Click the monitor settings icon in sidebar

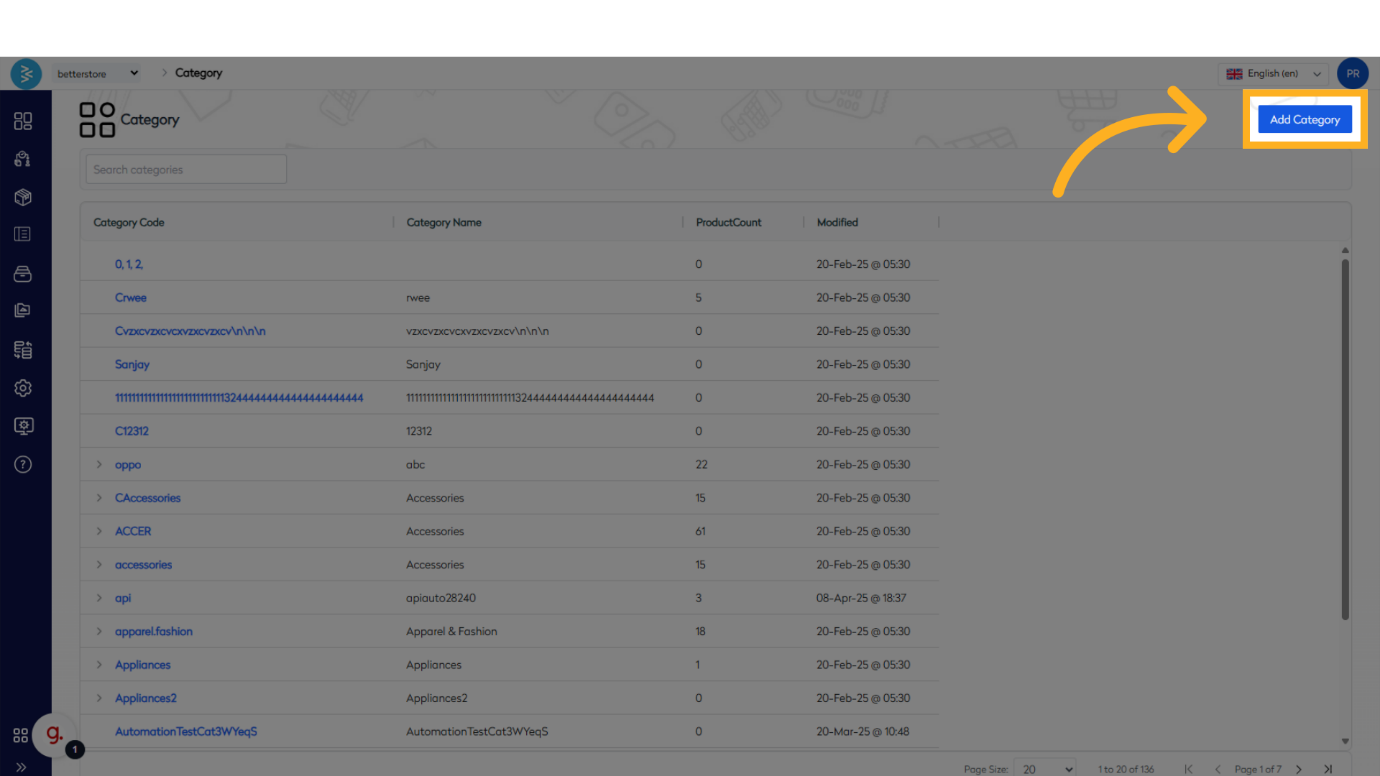(23, 426)
